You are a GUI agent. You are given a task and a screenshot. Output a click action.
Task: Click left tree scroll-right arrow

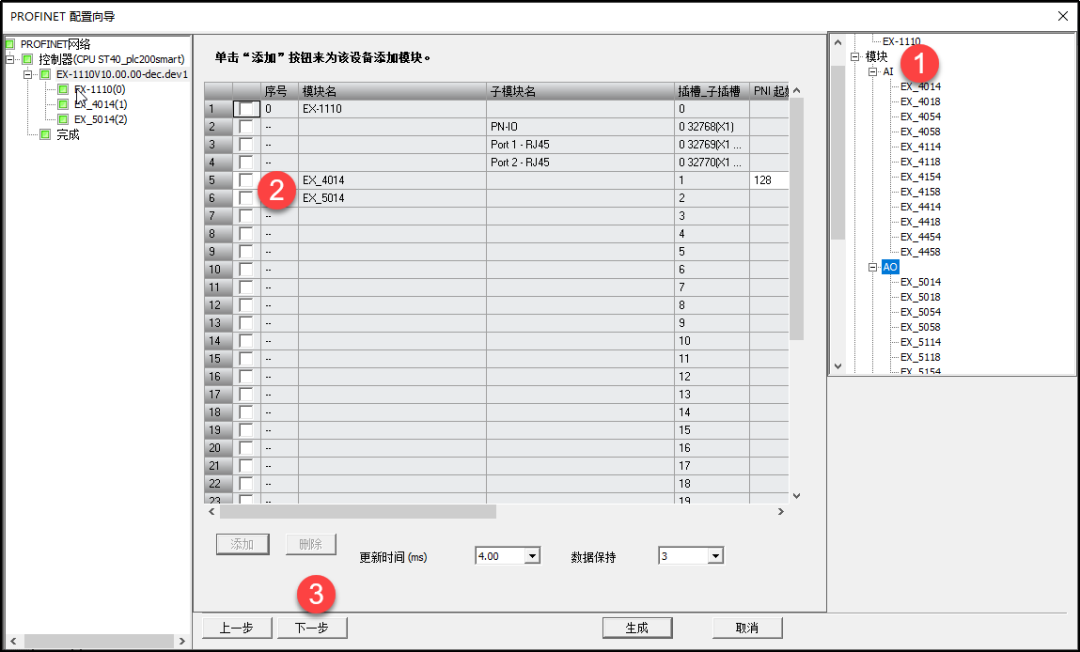pos(183,641)
